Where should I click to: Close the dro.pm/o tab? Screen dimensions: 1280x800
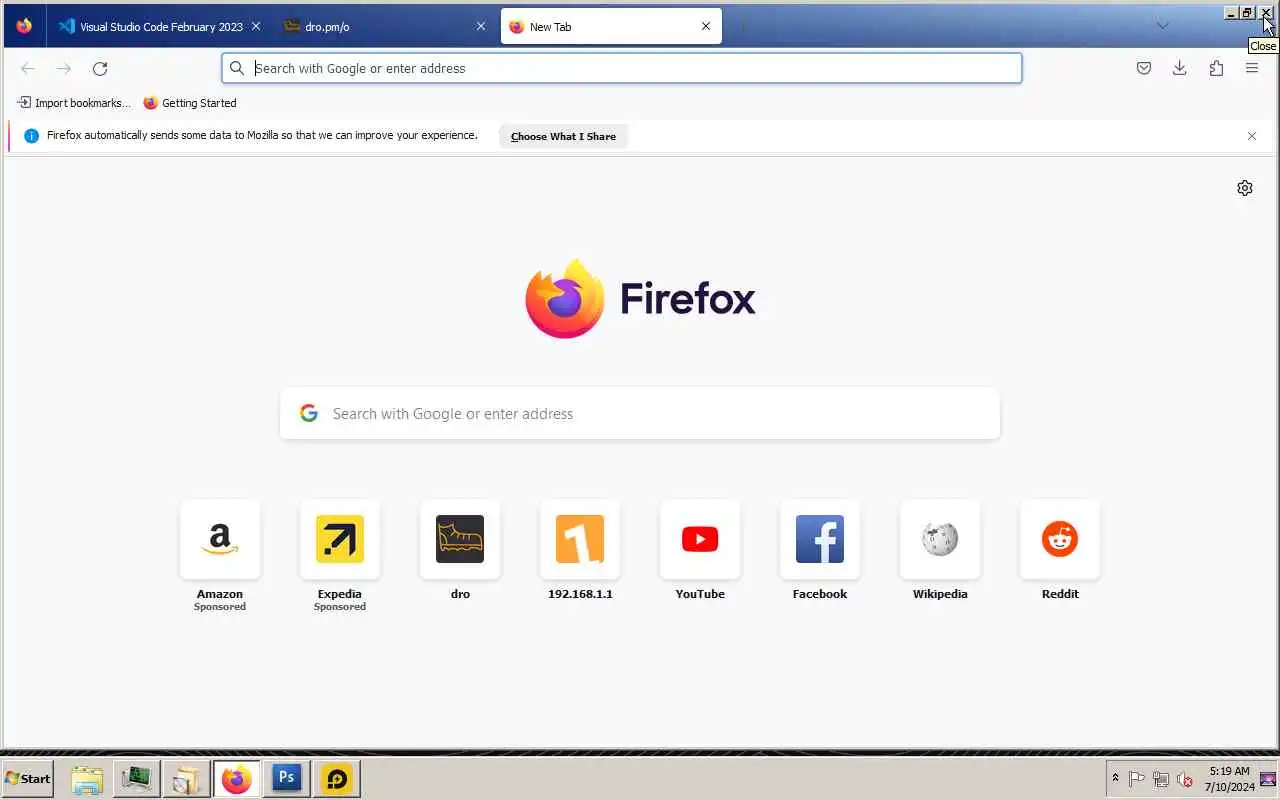[x=481, y=27]
